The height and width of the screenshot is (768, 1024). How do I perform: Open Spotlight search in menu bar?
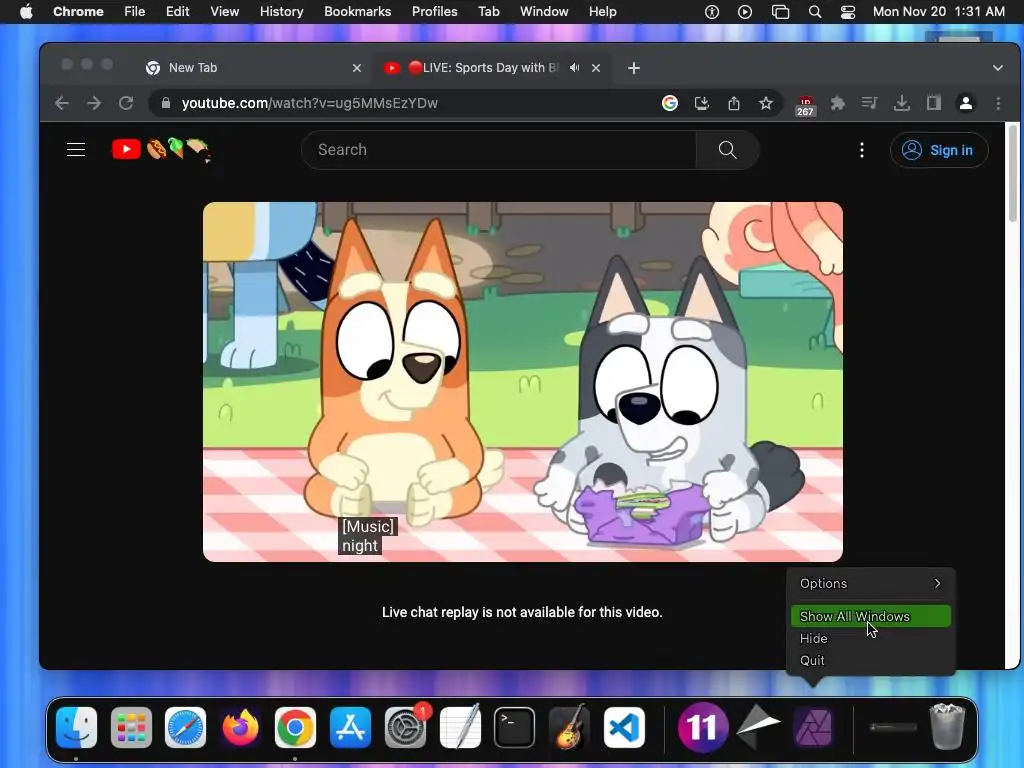point(814,12)
